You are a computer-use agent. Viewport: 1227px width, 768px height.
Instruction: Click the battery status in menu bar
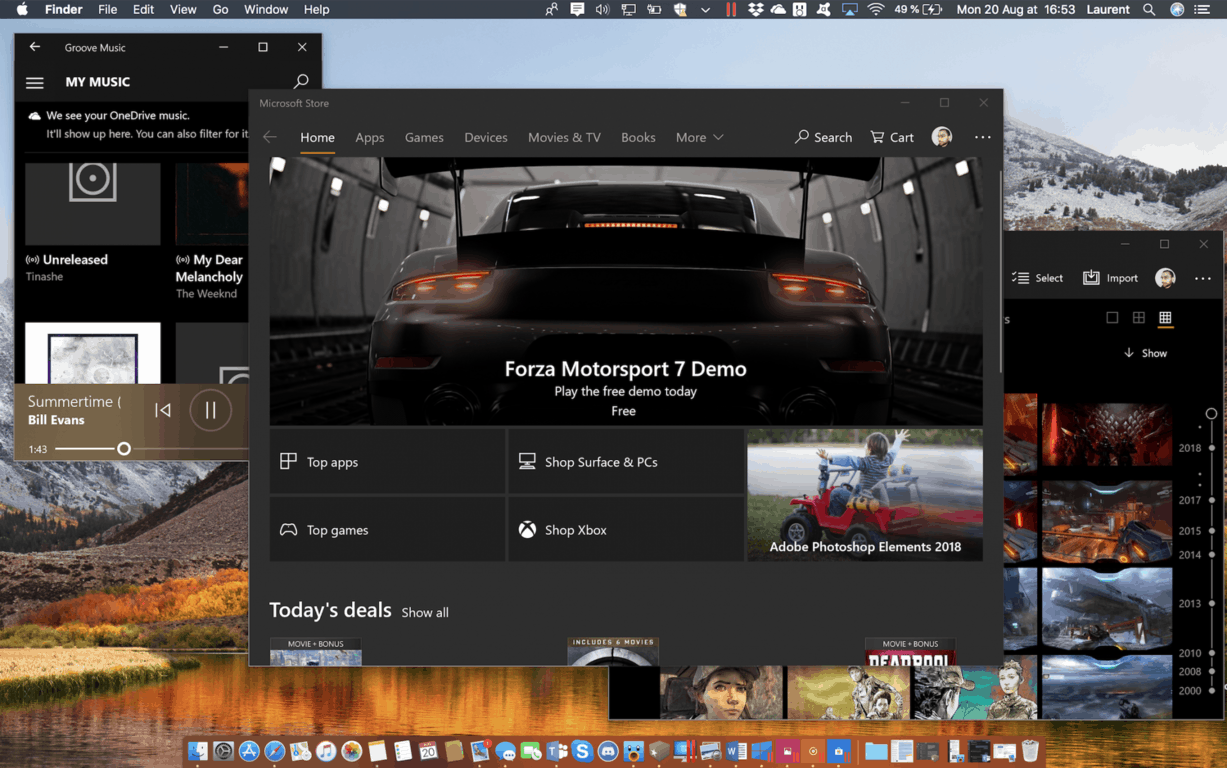pyautogui.click(x=918, y=9)
